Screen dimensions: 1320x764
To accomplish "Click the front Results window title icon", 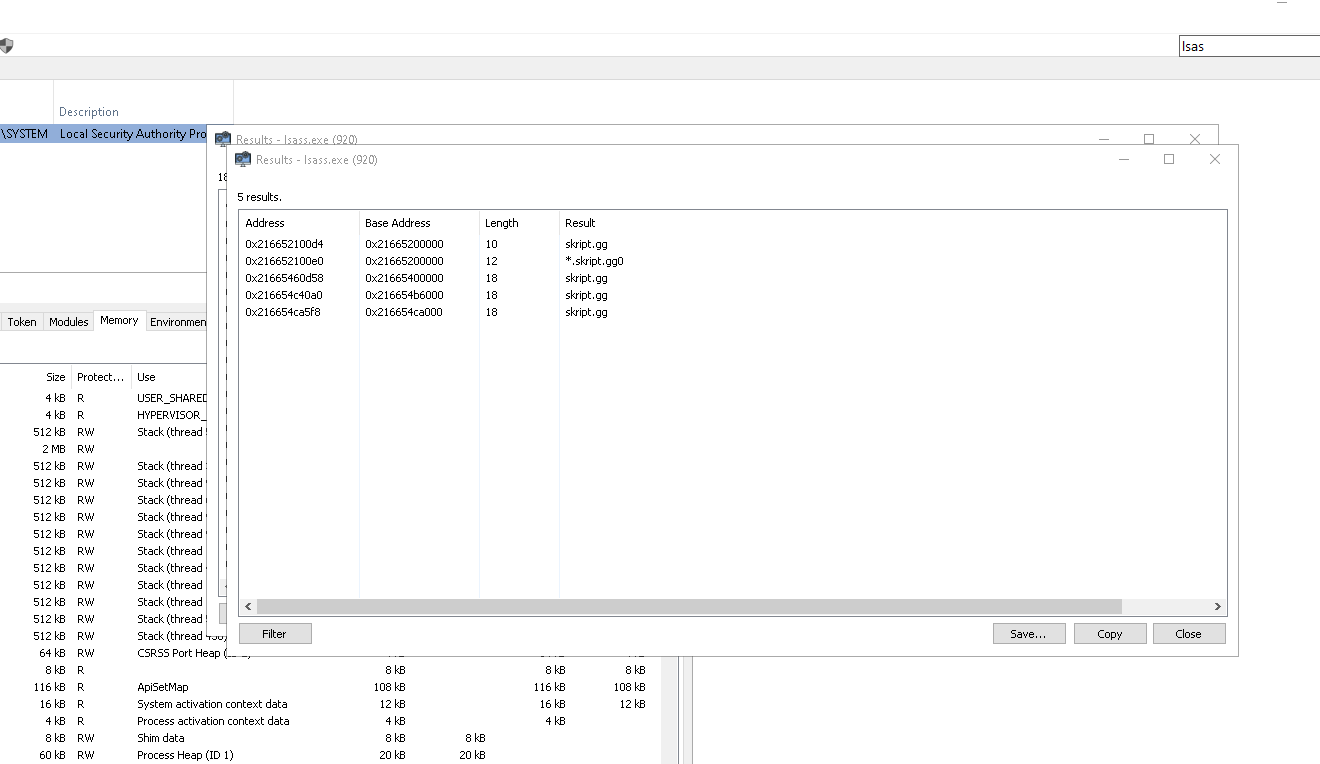I will coord(243,159).
